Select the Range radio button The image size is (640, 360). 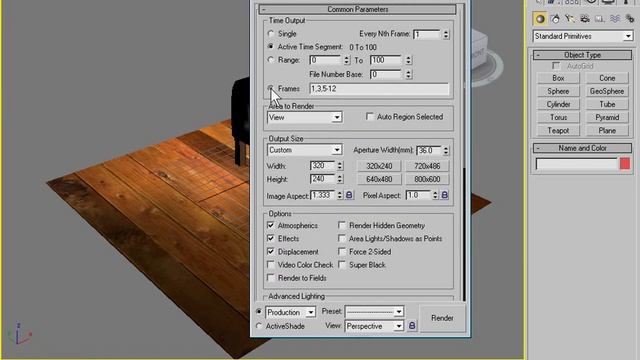(x=271, y=60)
